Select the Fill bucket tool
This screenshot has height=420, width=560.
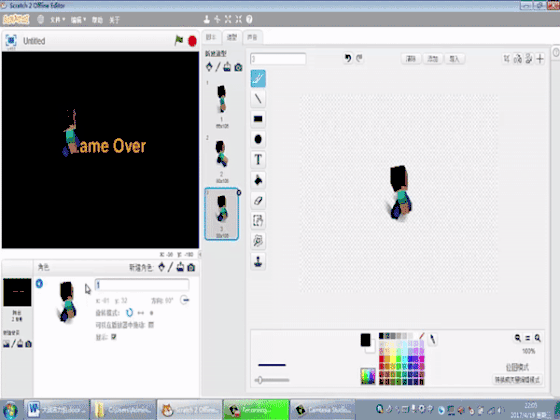pos(258,180)
